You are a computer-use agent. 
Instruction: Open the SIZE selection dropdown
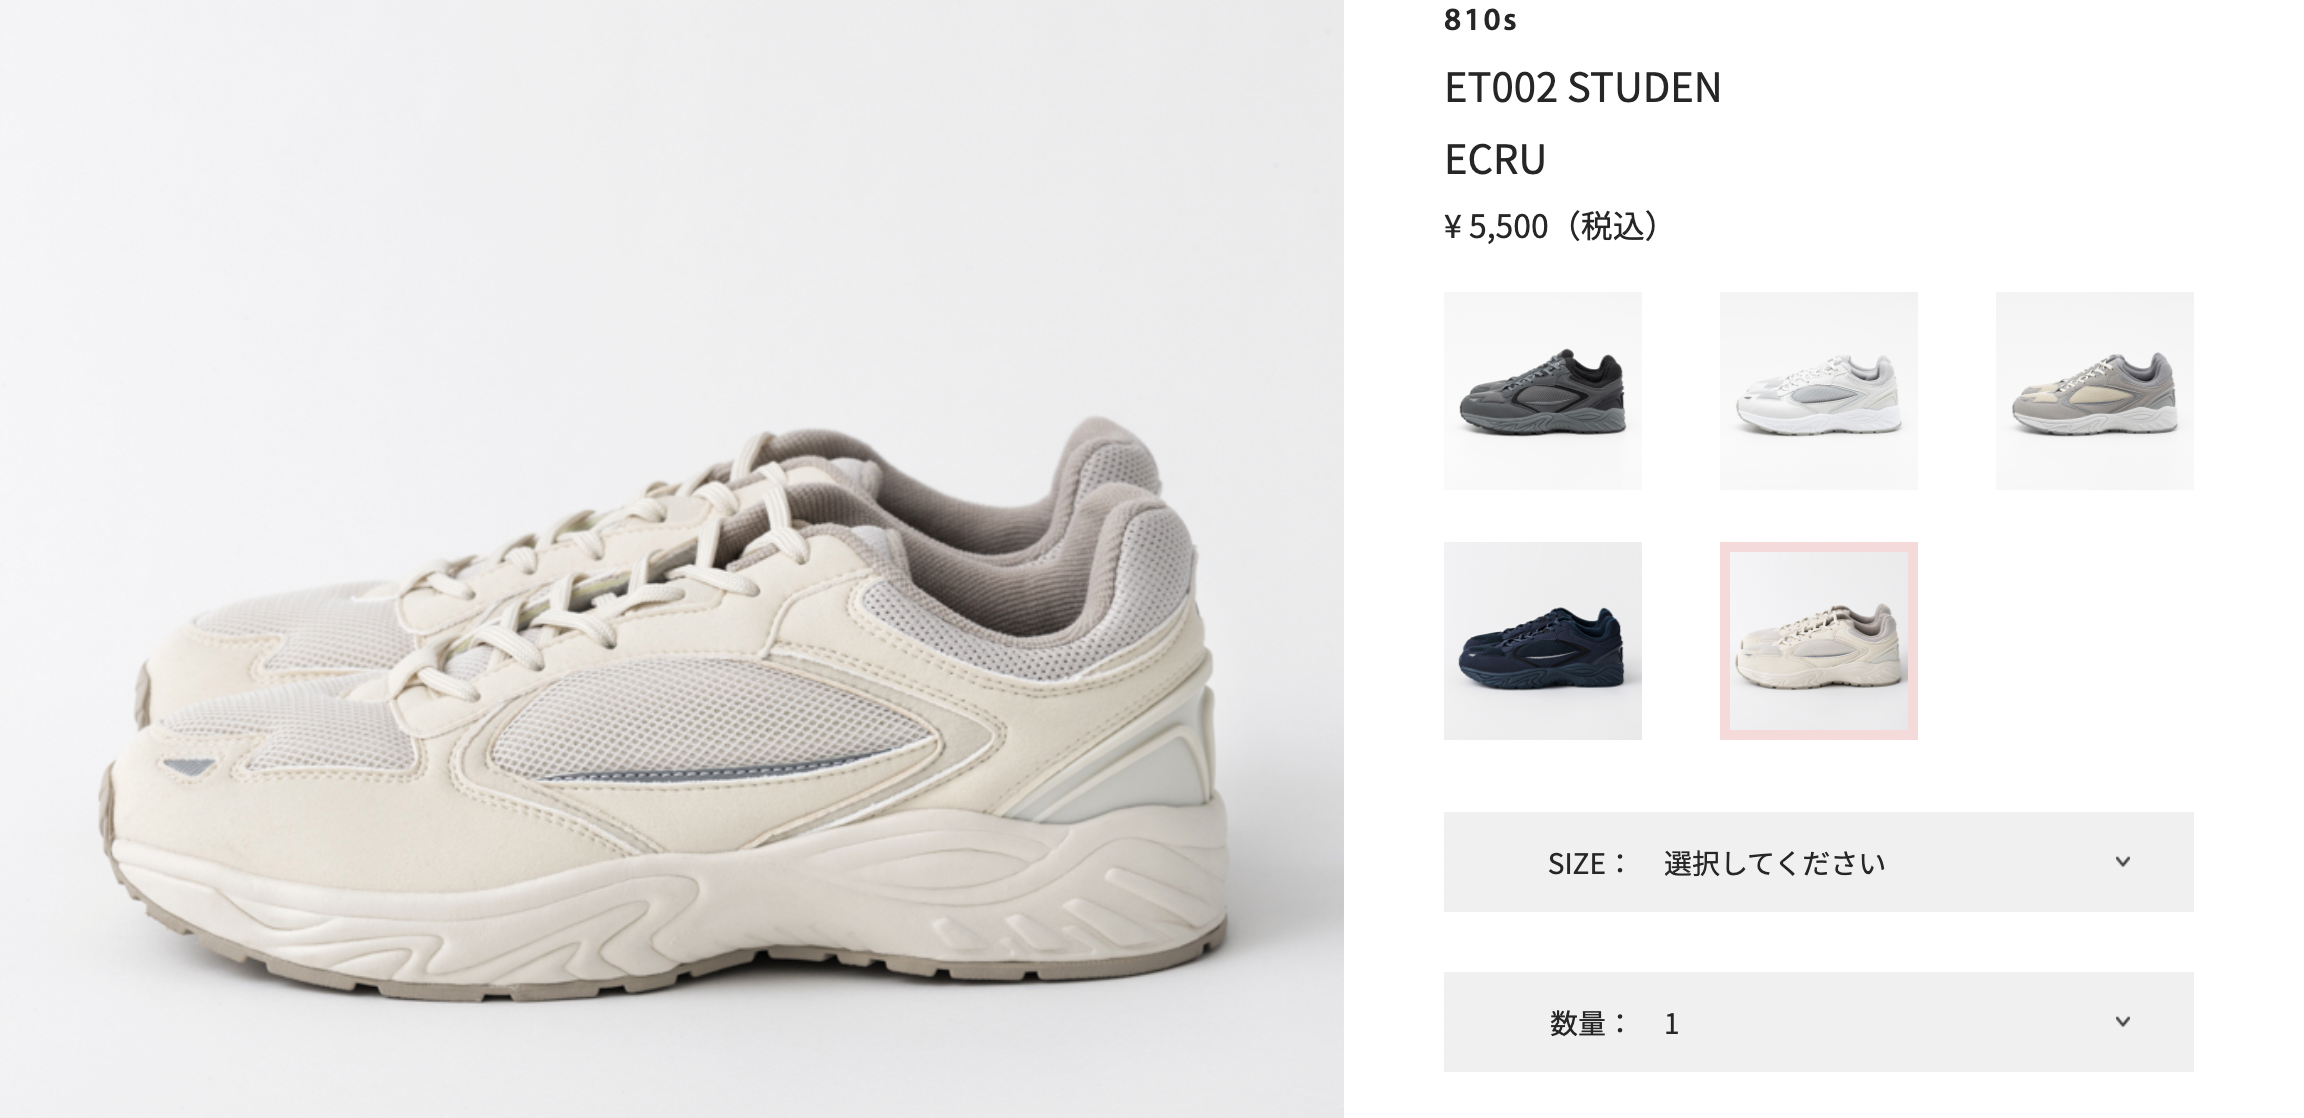1818,862
